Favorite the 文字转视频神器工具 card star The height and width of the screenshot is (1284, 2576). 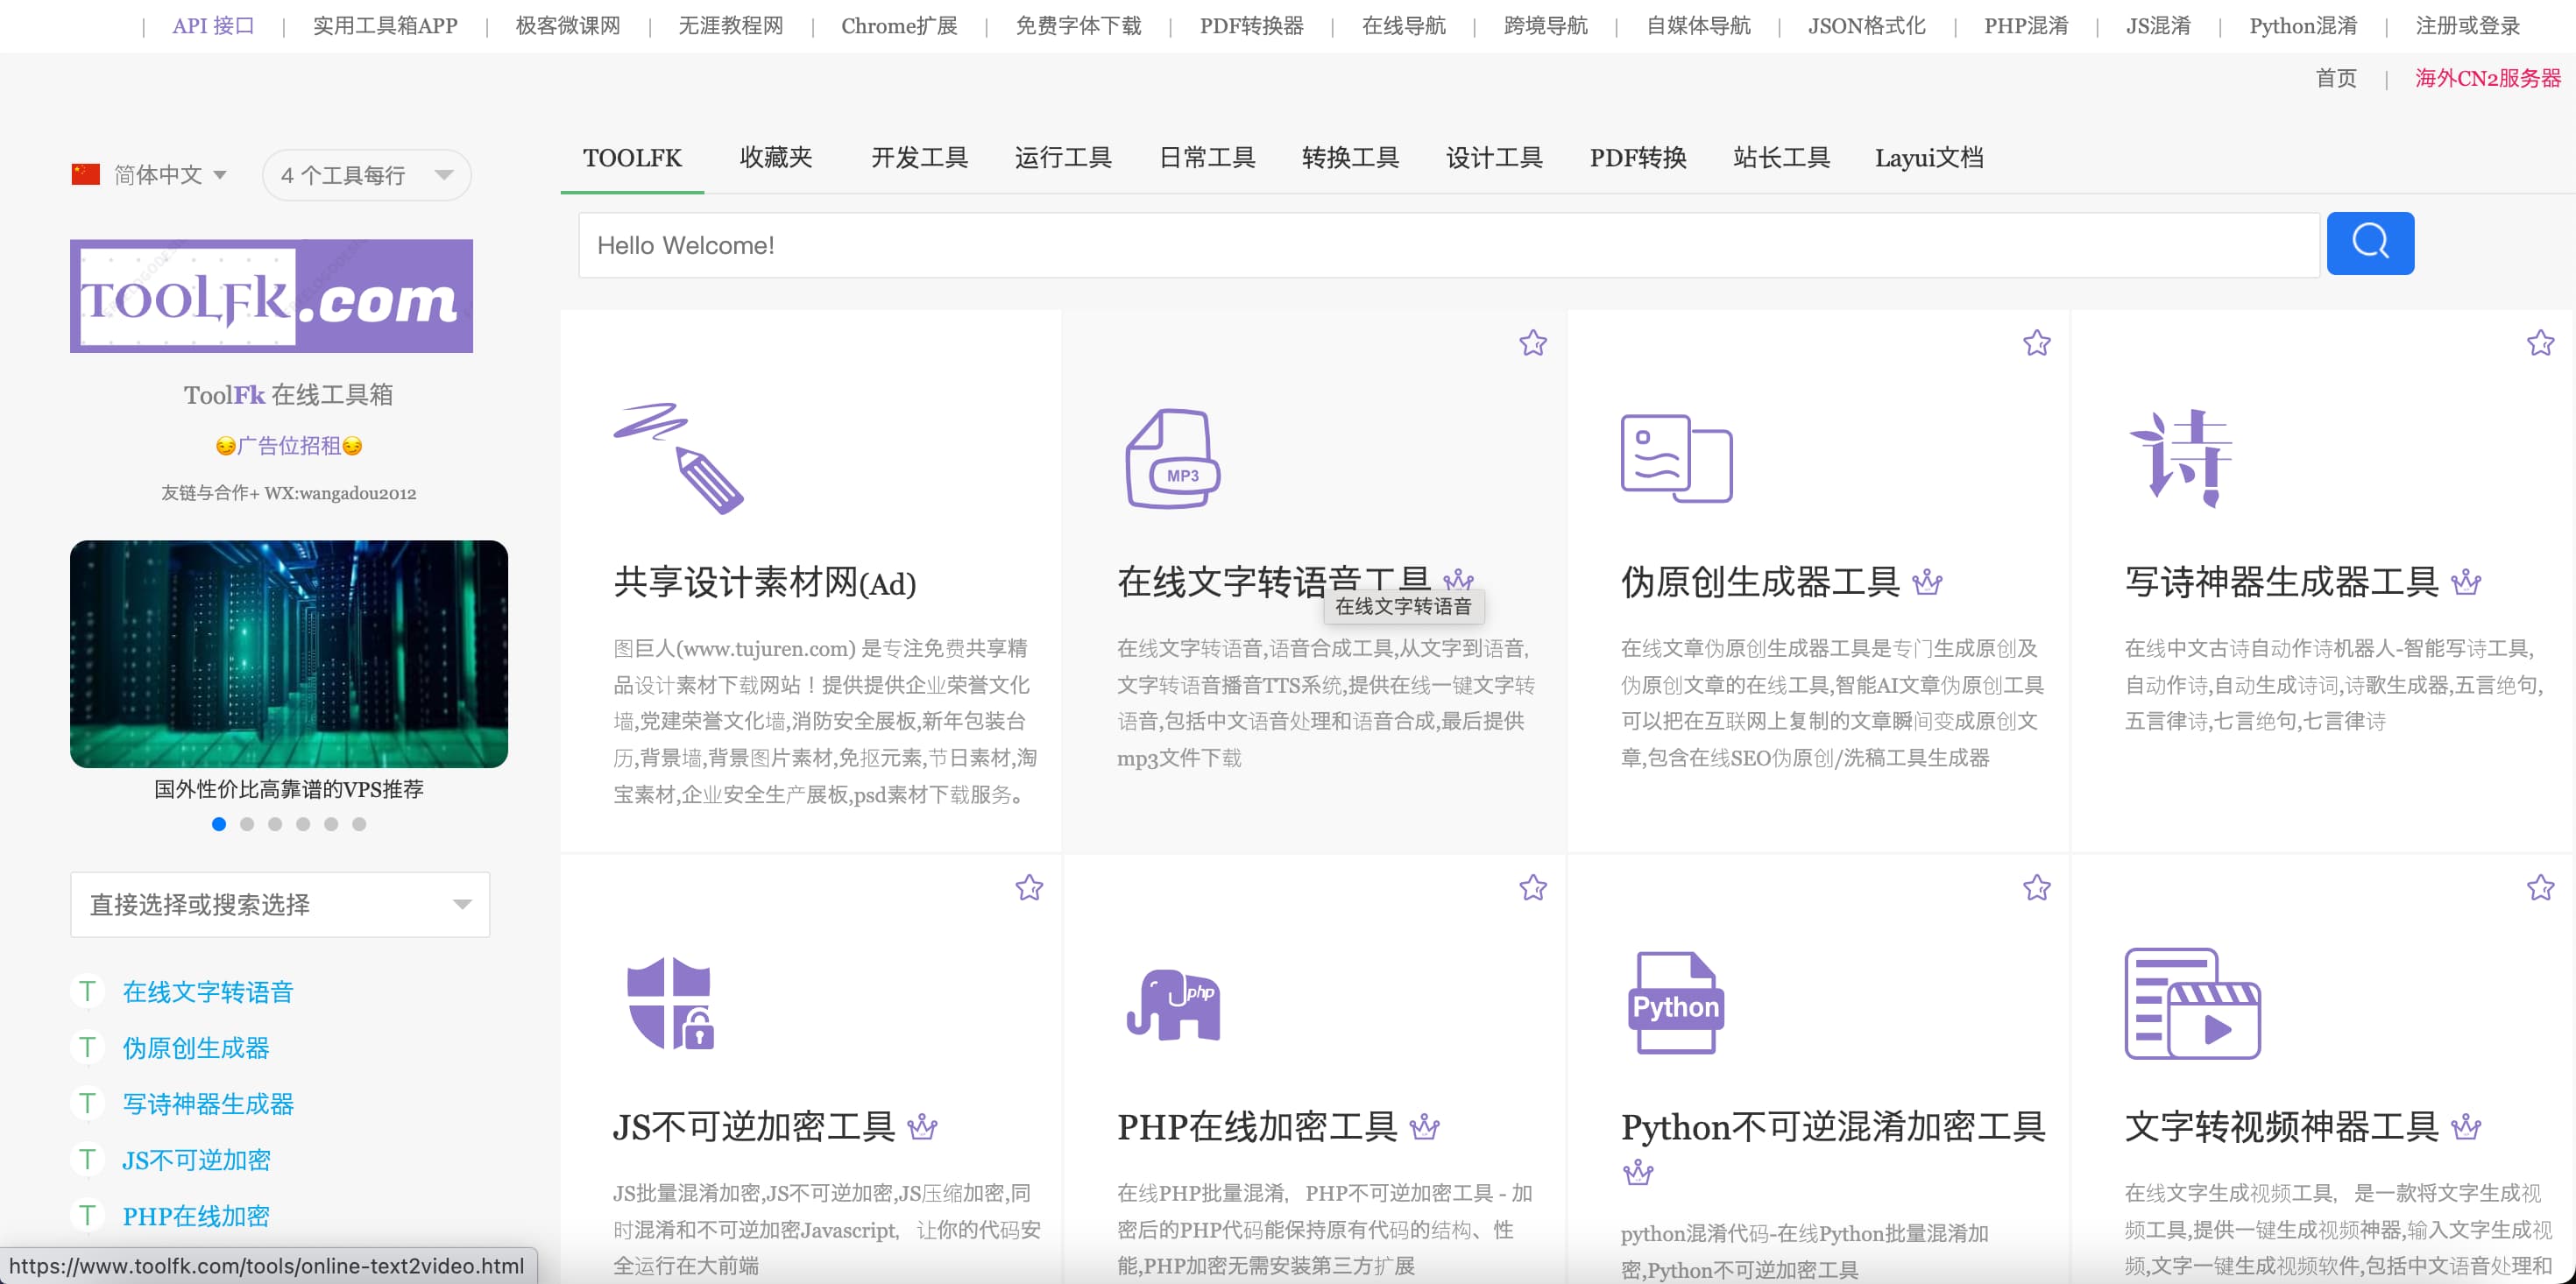tap(2540, 888)
